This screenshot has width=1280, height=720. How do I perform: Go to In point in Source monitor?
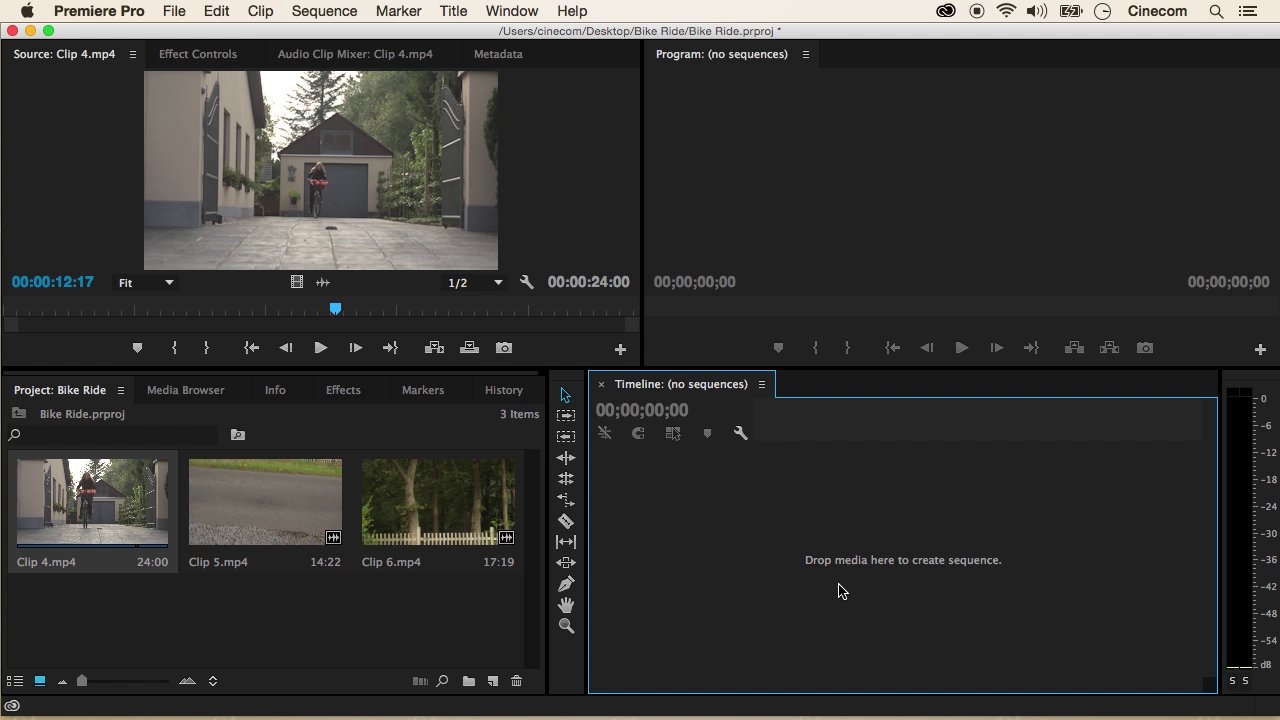(x=251, y=348)
